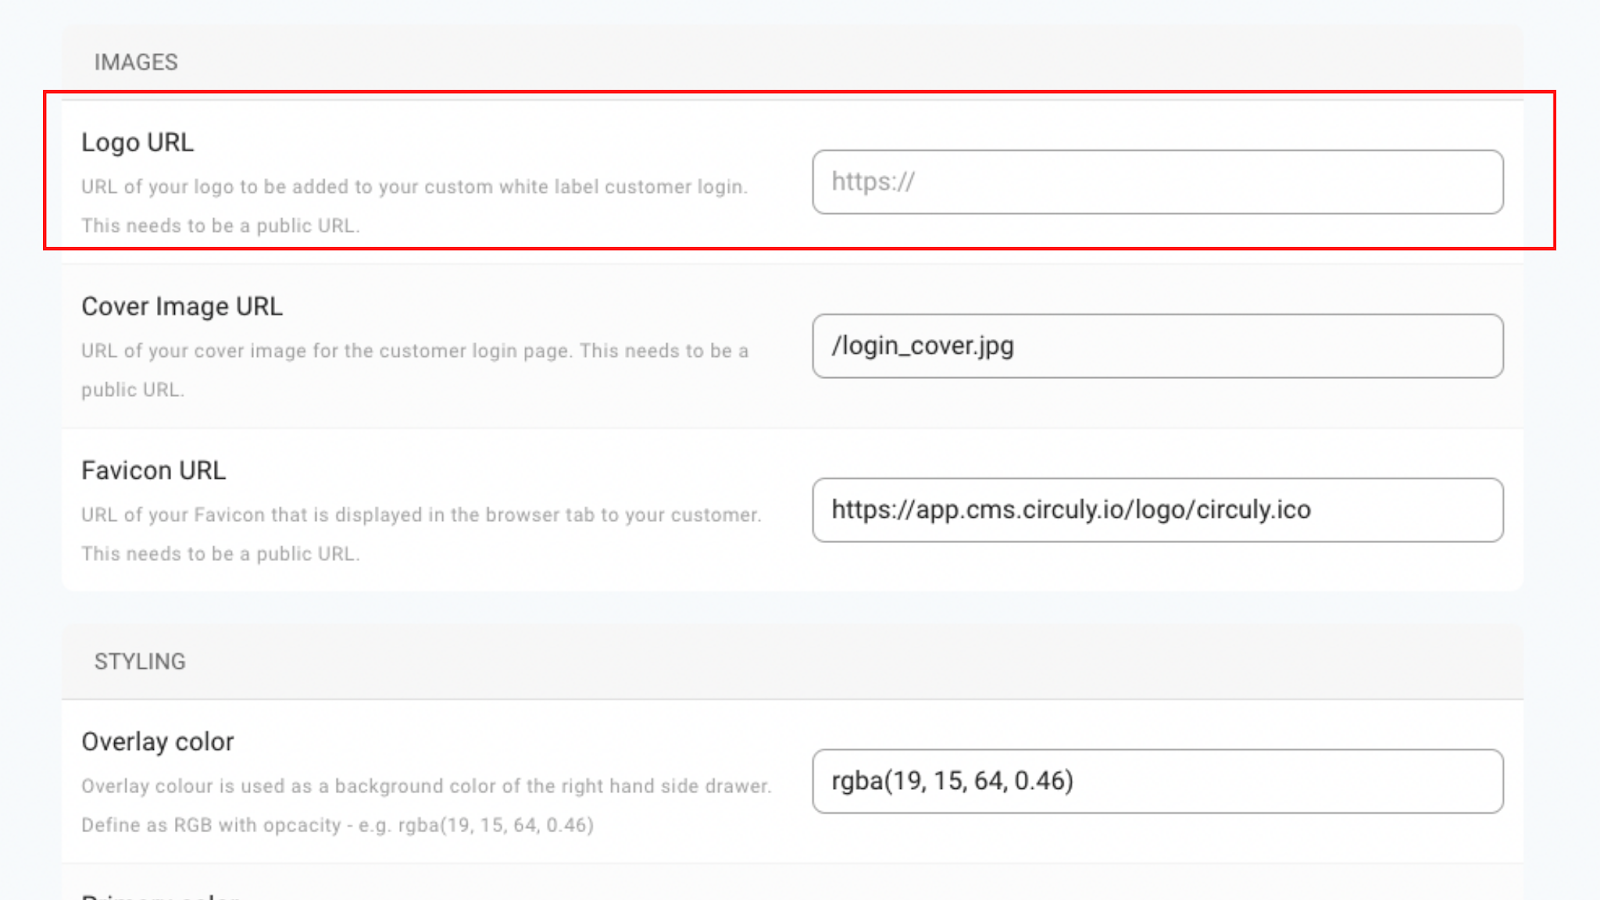Click the IMAGES section header
This screenshot has width=1600, height=900.
pyautogui.click(x=136, y=61)
